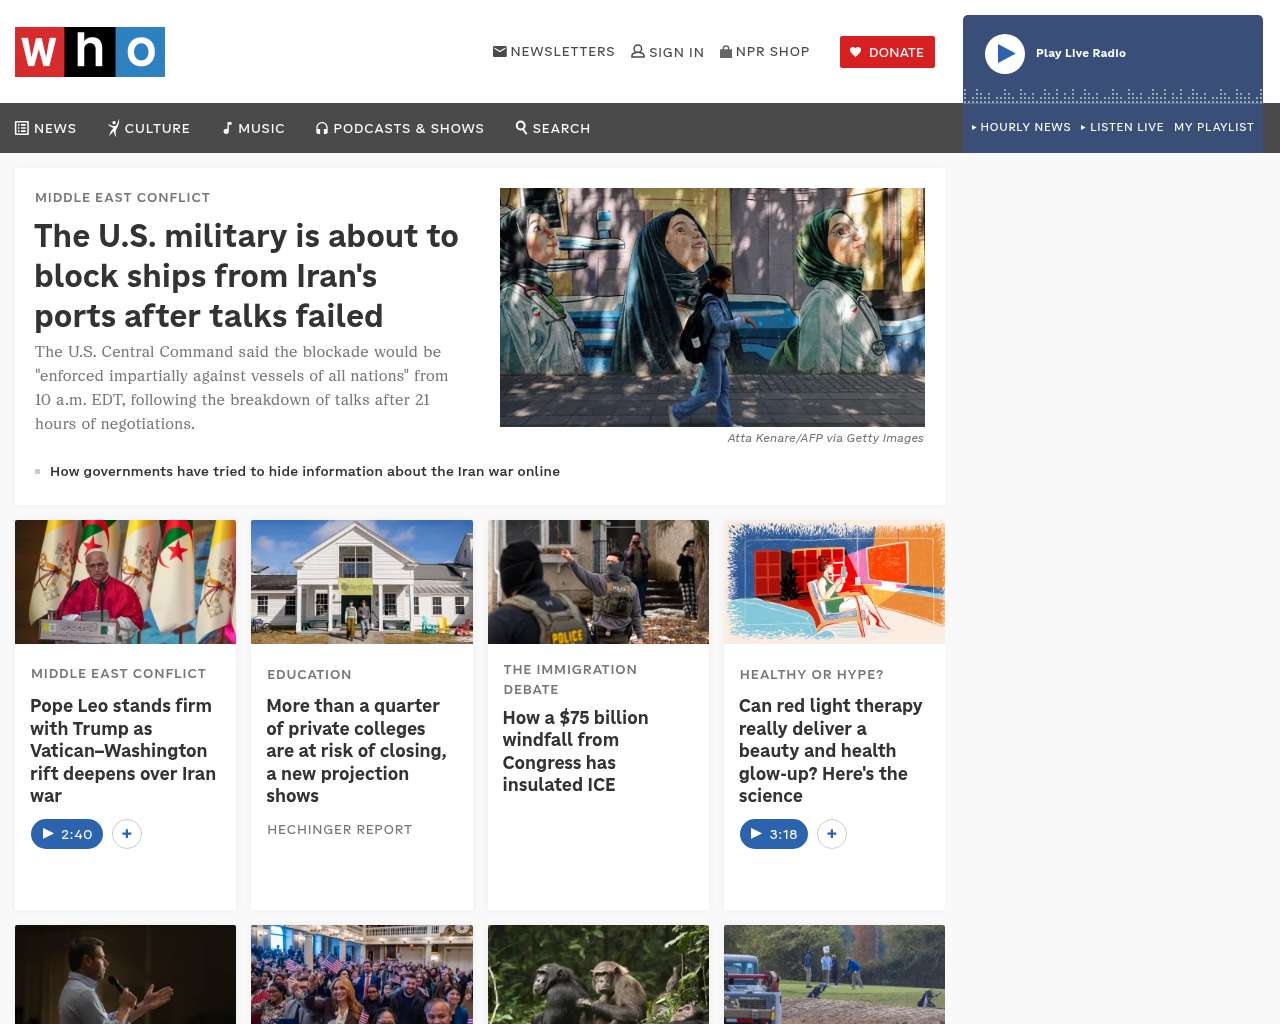
Task: Click the Search magnifier icon
Action: point(521,127)
